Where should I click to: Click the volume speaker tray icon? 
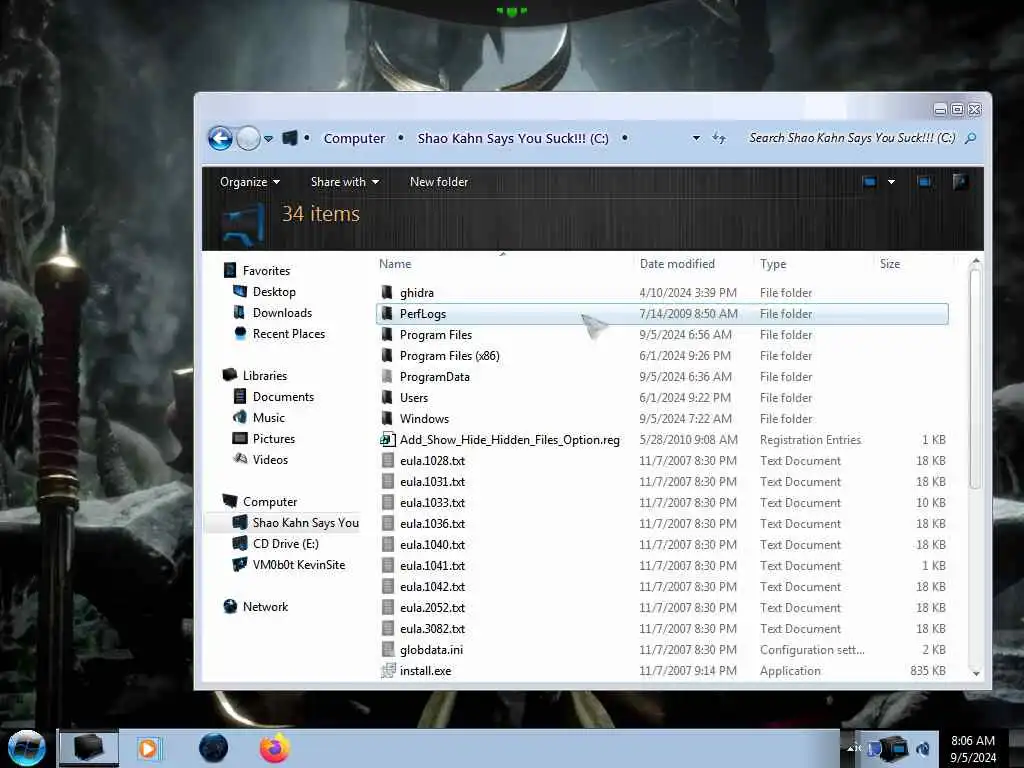(x=922, y=749)
